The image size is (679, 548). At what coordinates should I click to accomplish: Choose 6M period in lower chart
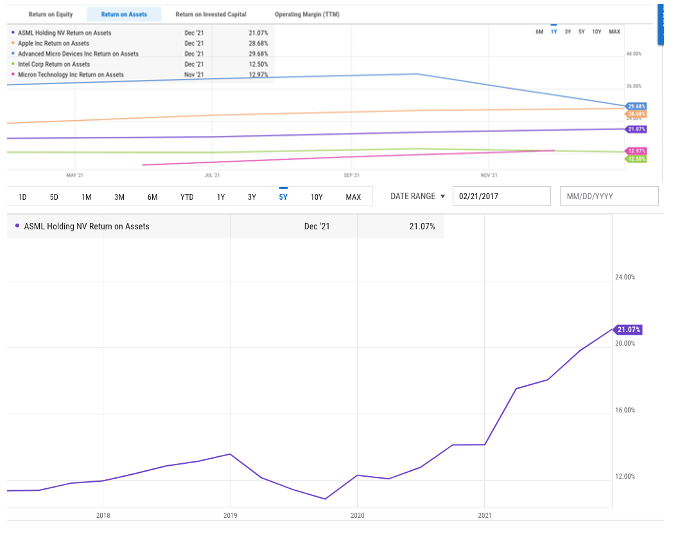(x=152, y=197)
